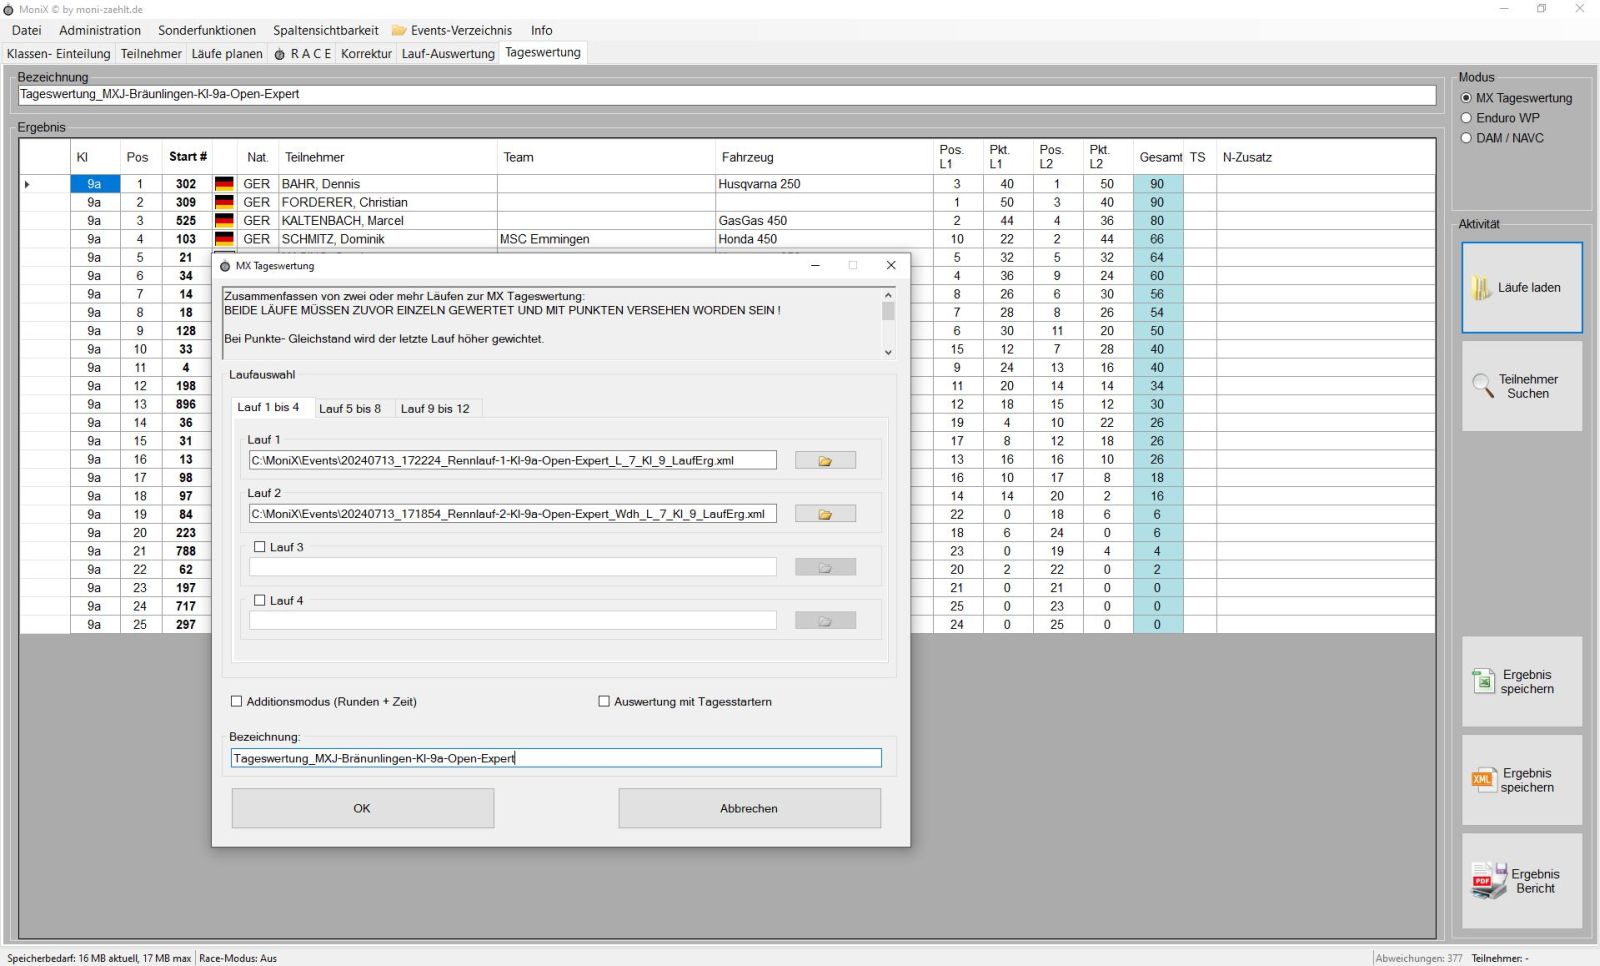Click start number 896 cell

tap(187, 405)
